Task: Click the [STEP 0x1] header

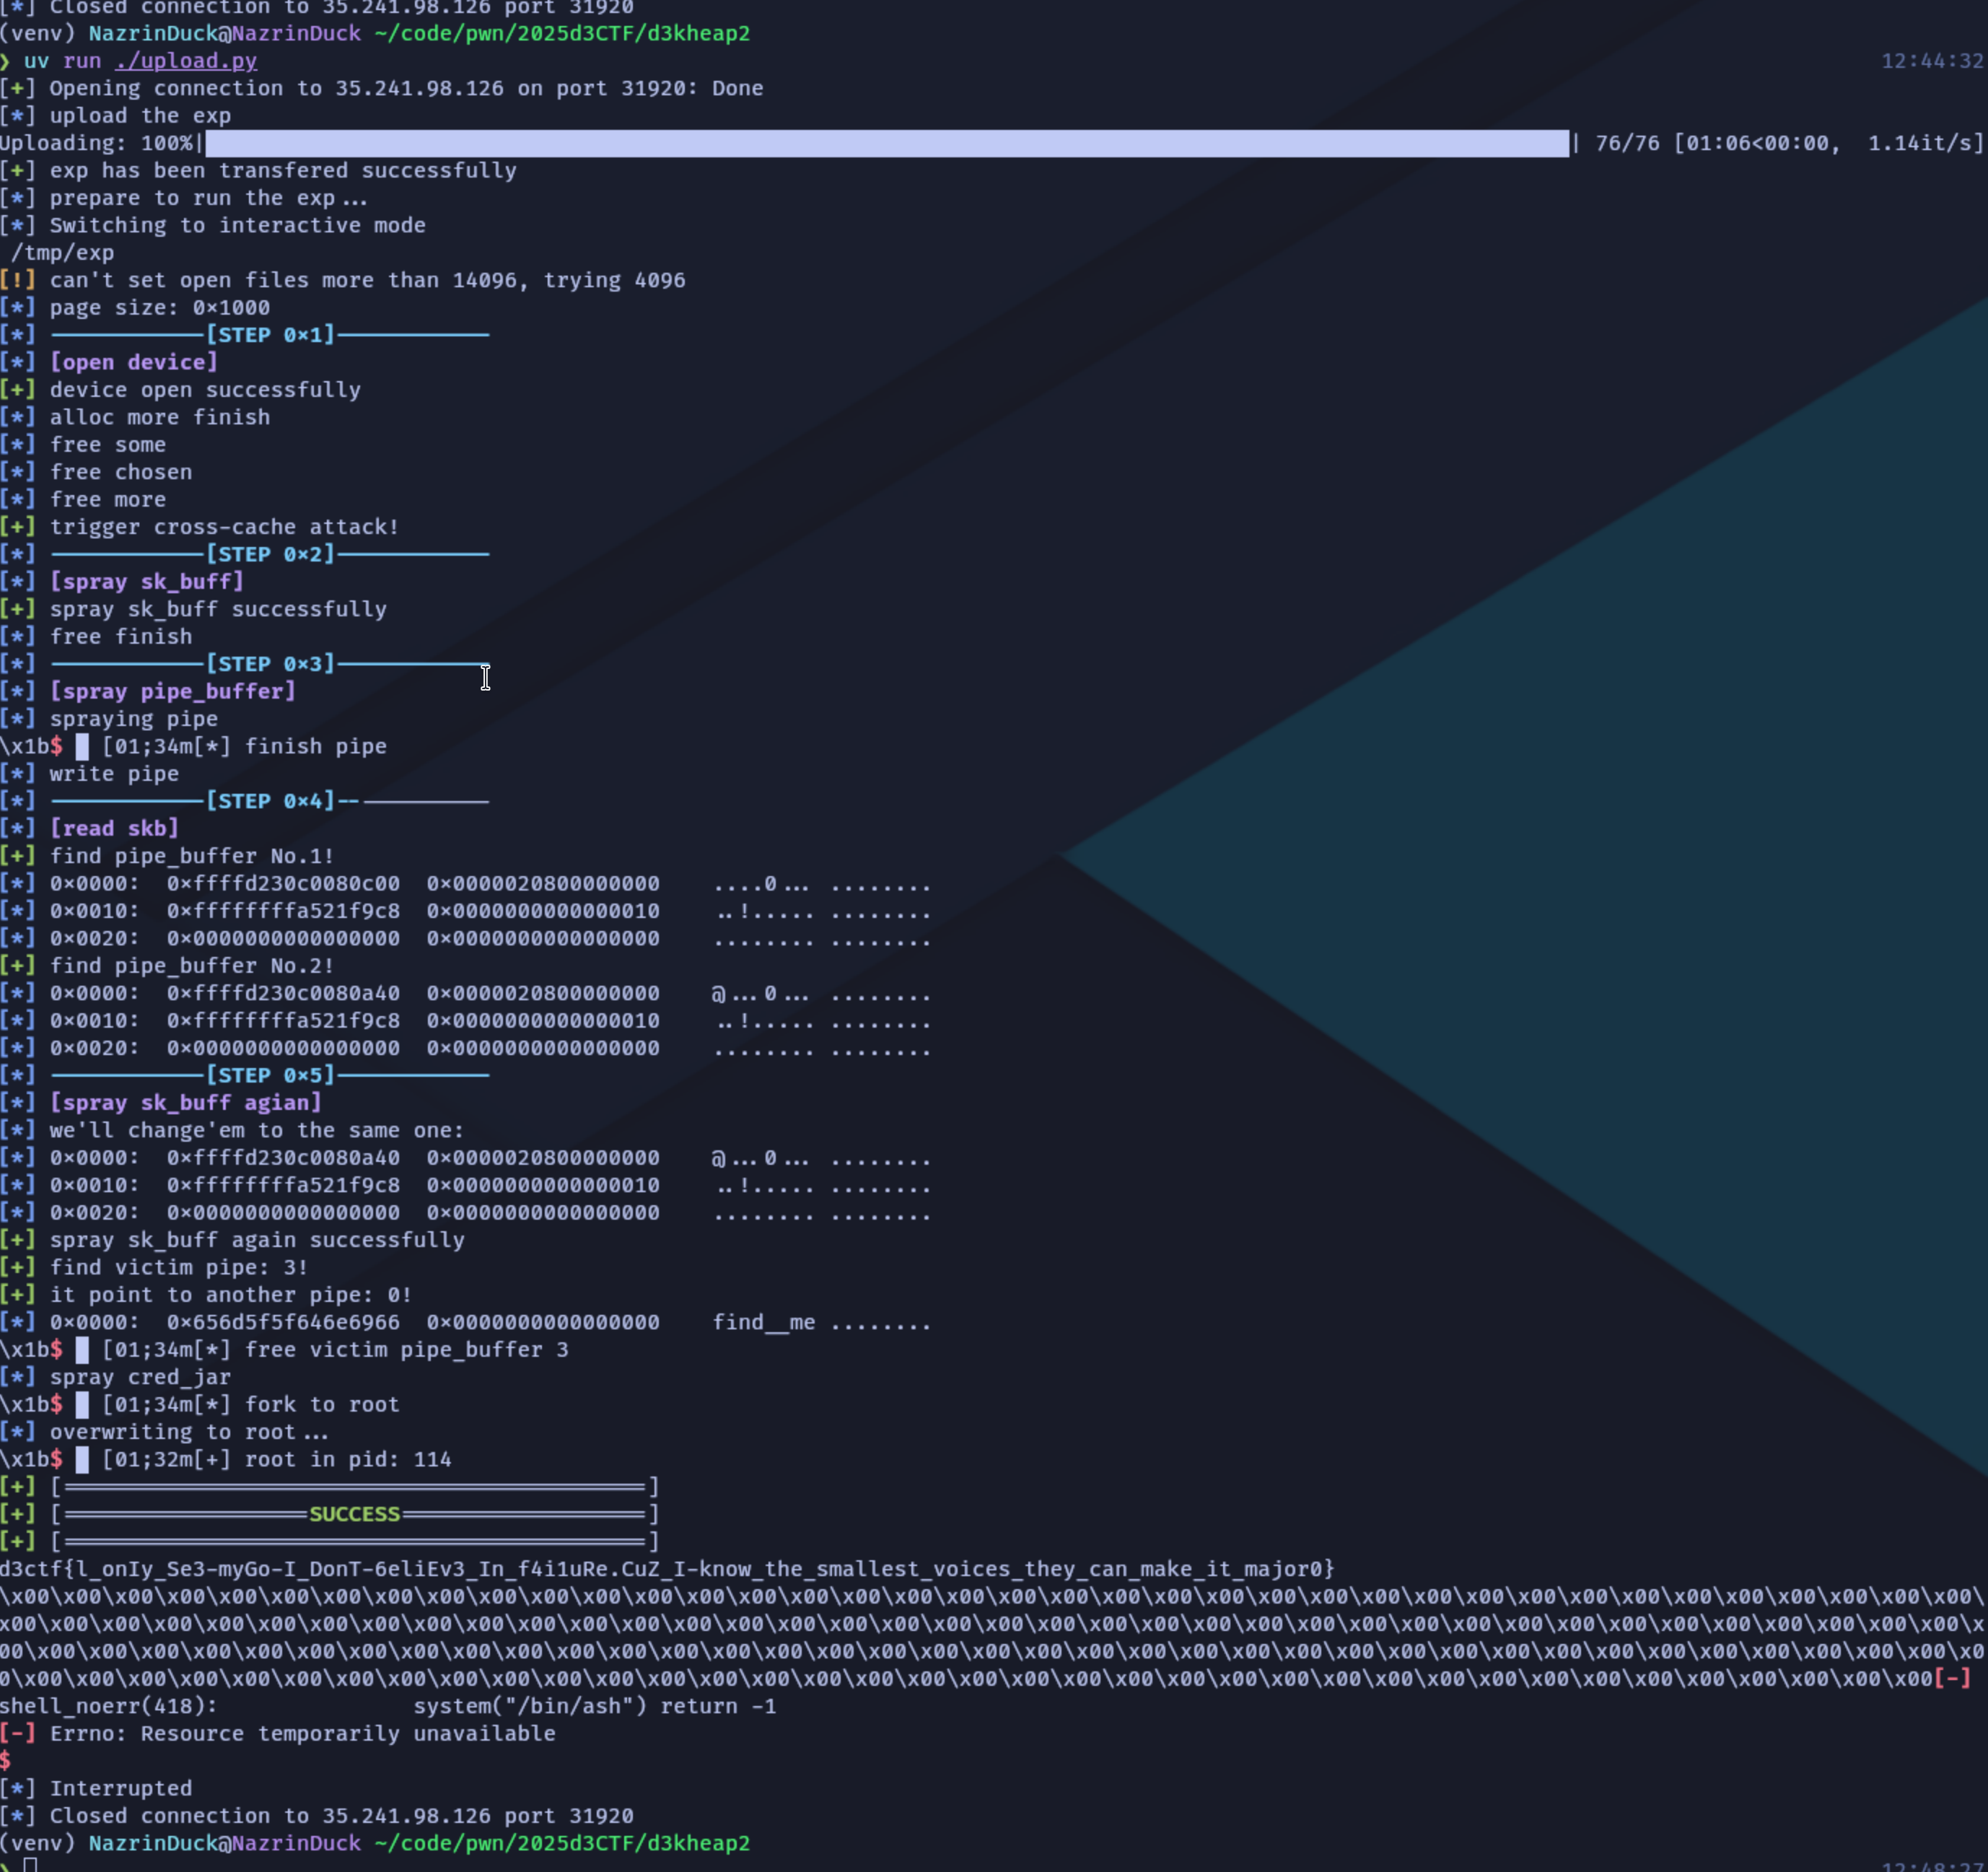Action: click(270, 335)
